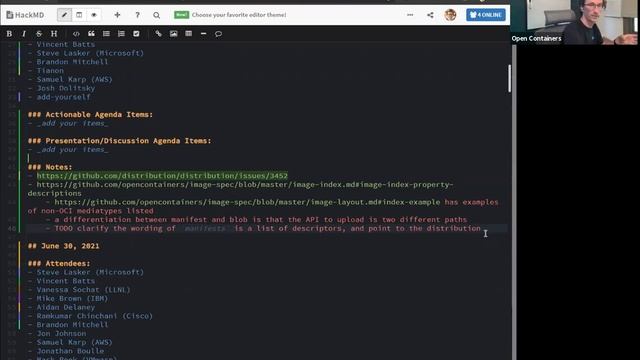Insert a comment bubble
Viewport: 640px width, 360px height.
(218, 34)
